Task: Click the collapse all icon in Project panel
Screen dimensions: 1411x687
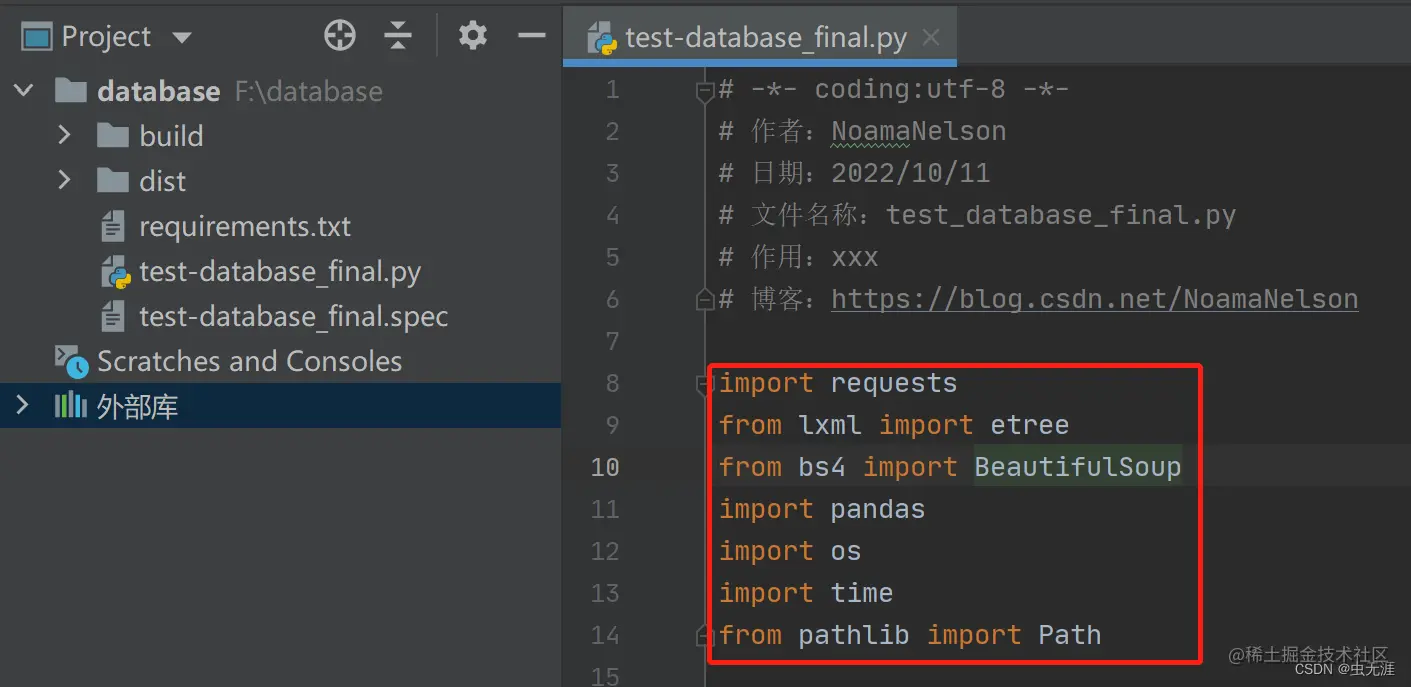Action: [398, 36]
